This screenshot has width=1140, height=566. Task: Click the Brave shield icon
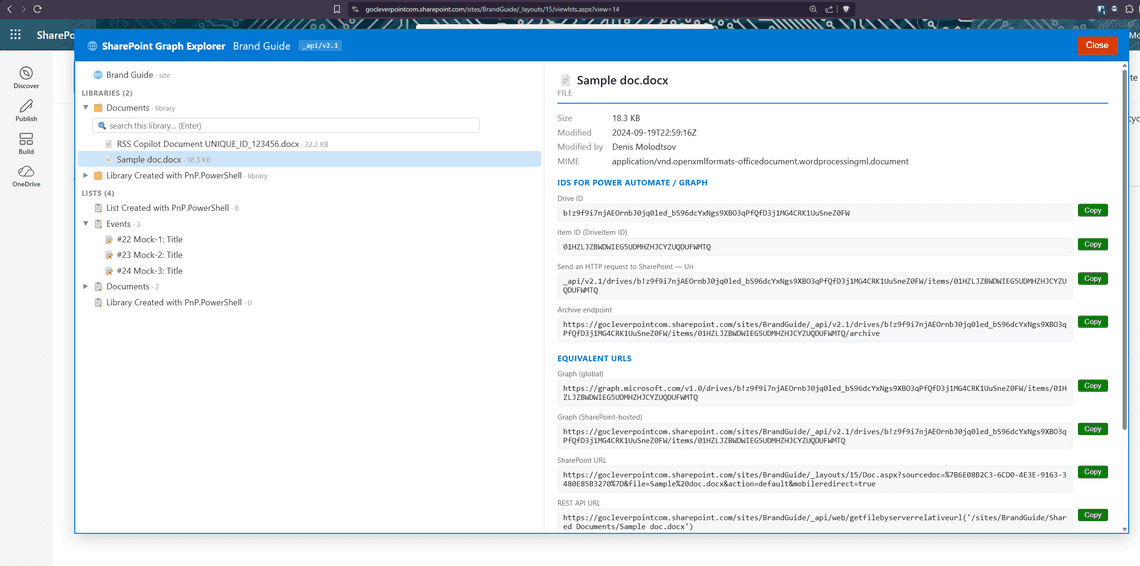click(x=846, y=9)
